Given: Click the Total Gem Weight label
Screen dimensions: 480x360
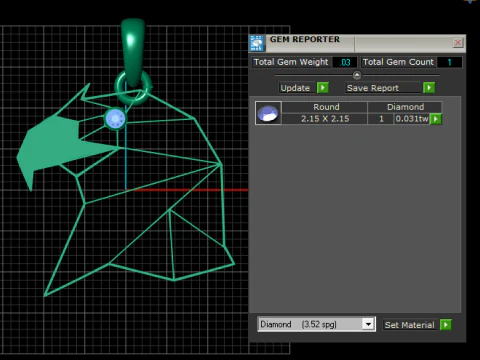Looking at the screenshot, I should pyautogui.click(x=291, y=62).
